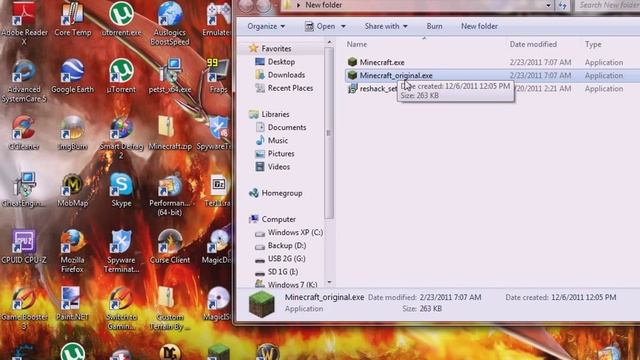The image size is (640, 360).
Task: Open the Smart Defrag 2 shortcut
Action: pos(121,138)
